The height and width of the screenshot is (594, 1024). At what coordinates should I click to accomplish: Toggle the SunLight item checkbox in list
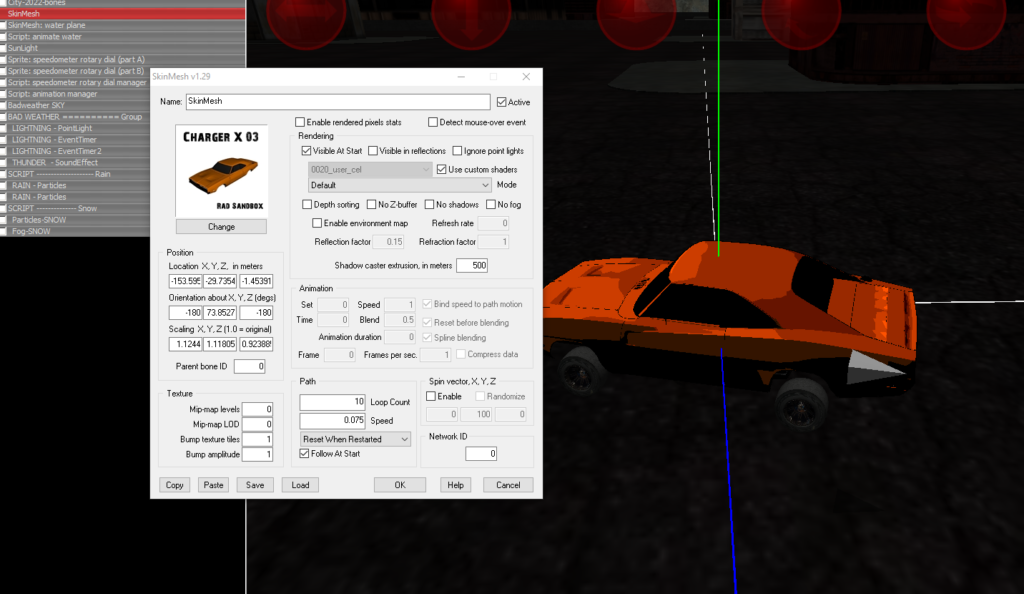[4, 47]
